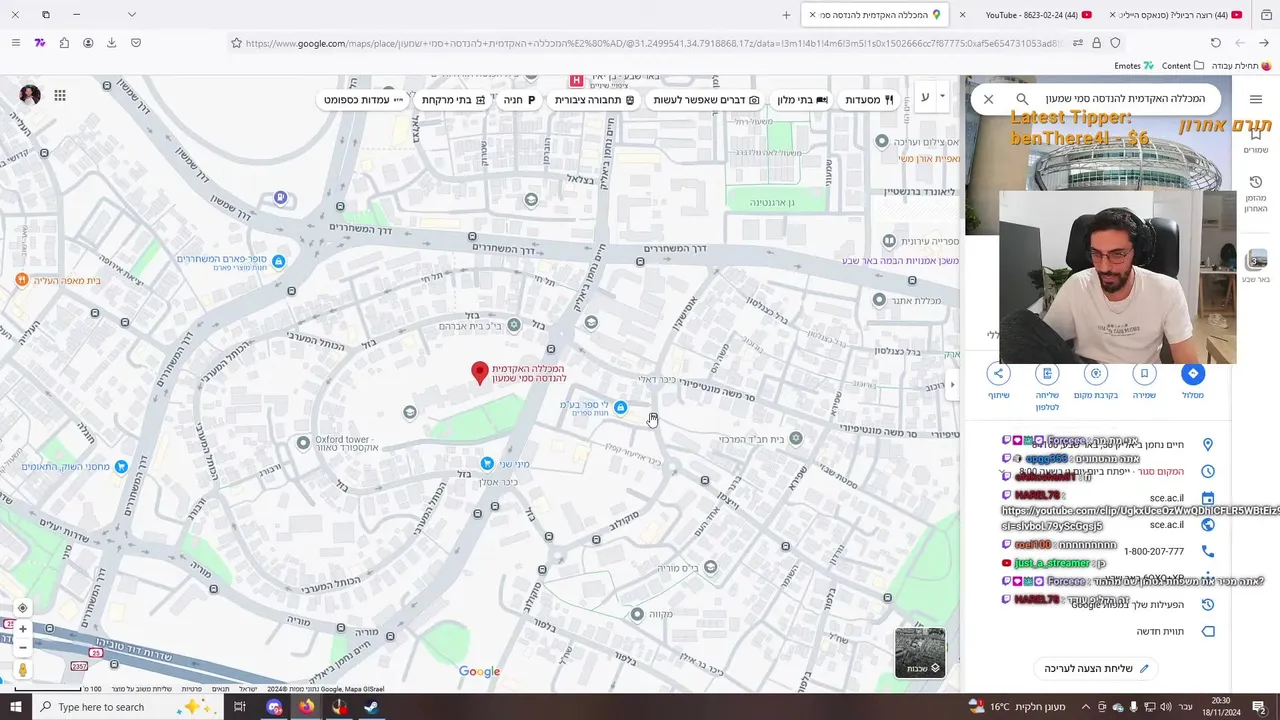1280x720 pixels.
Task: Select the Beer Sheva sidebar thumbnail
Action: [1256, 260]
